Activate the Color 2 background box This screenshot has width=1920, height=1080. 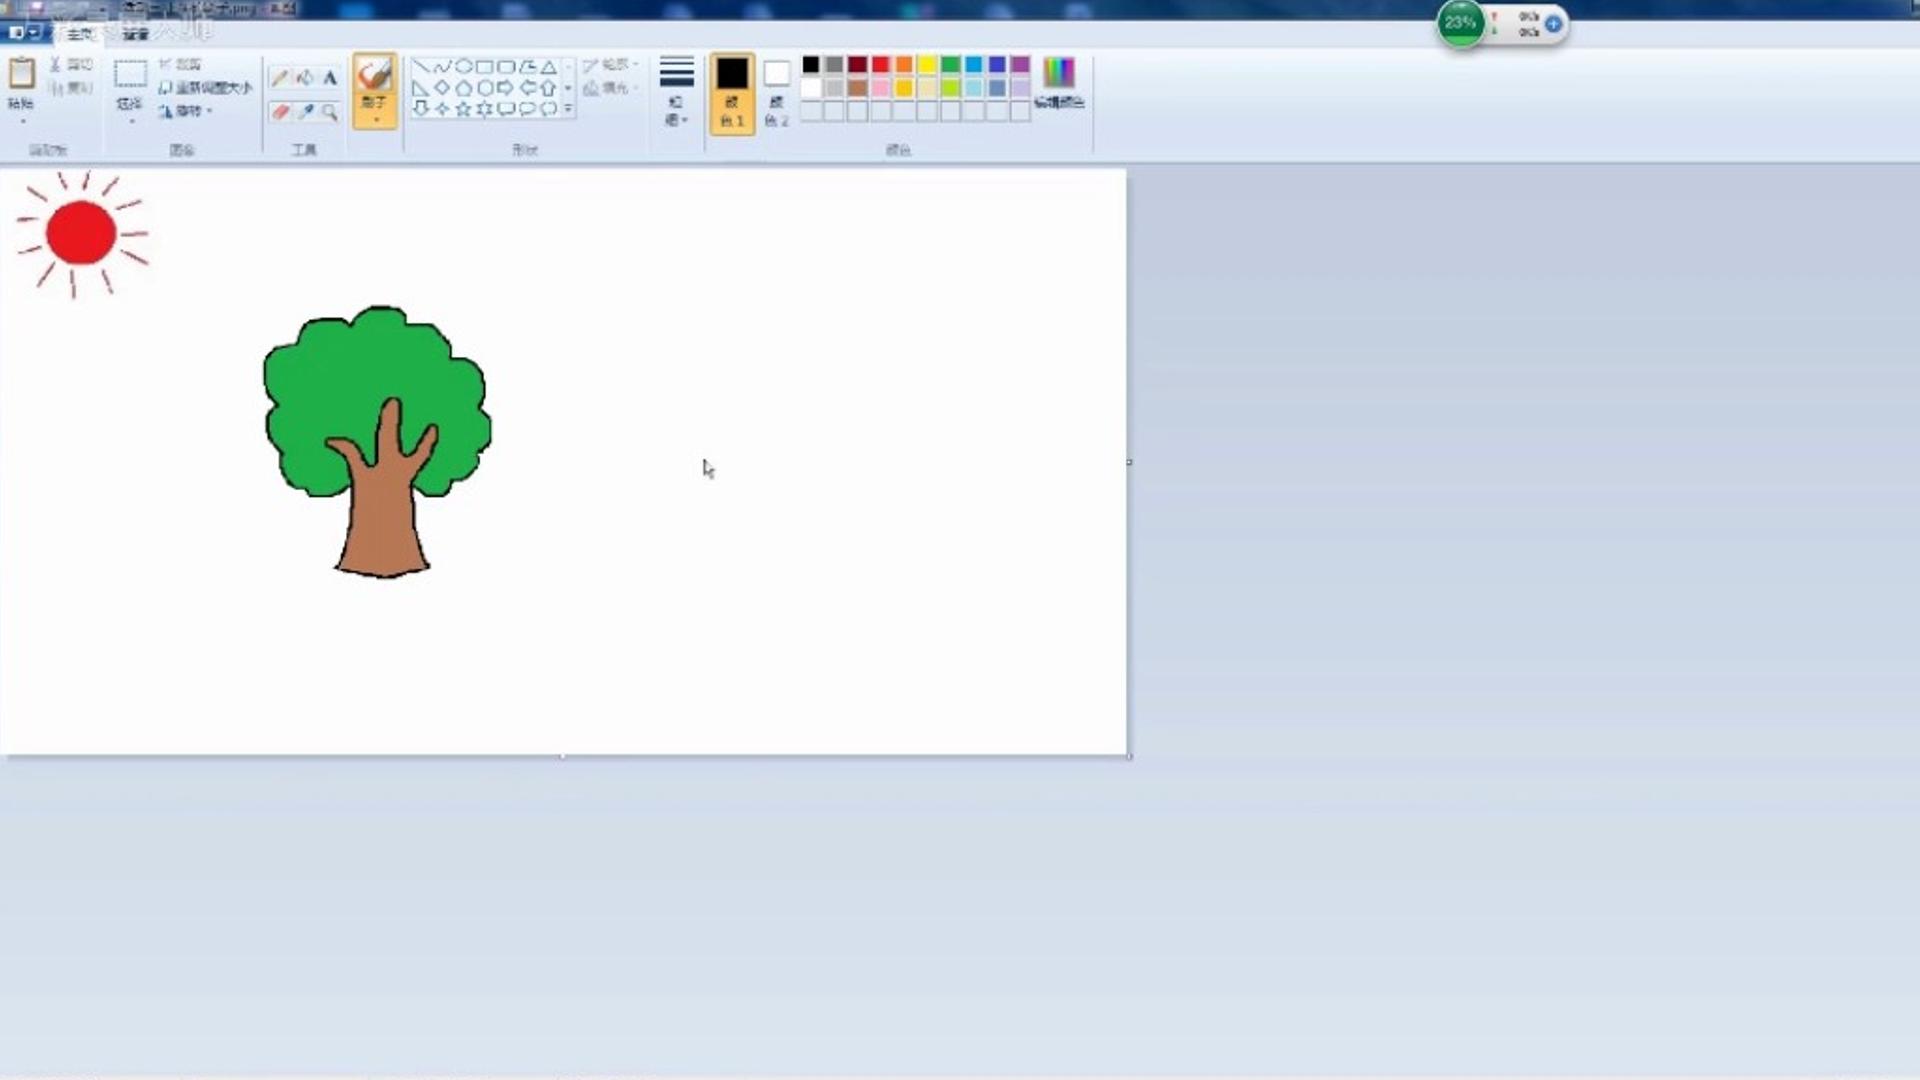pyautogui.click(x=777, y=93)
